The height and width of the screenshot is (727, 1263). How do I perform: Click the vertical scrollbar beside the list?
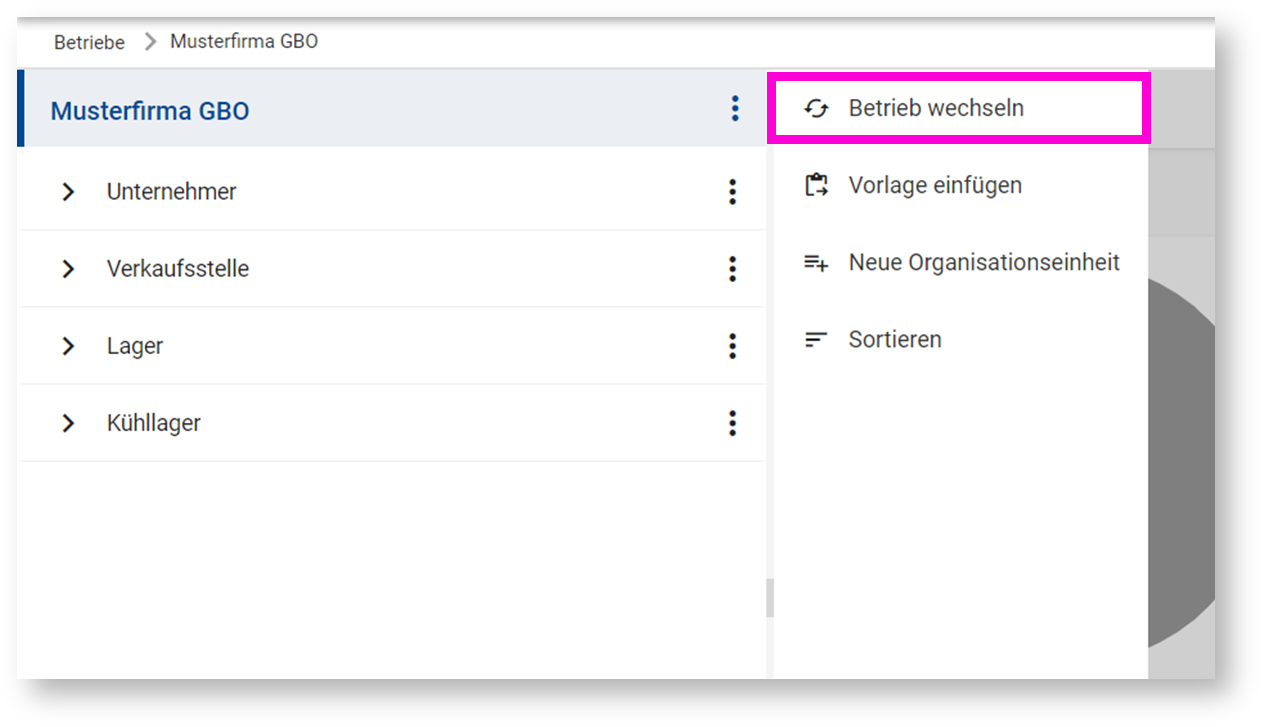click(769, 598)
